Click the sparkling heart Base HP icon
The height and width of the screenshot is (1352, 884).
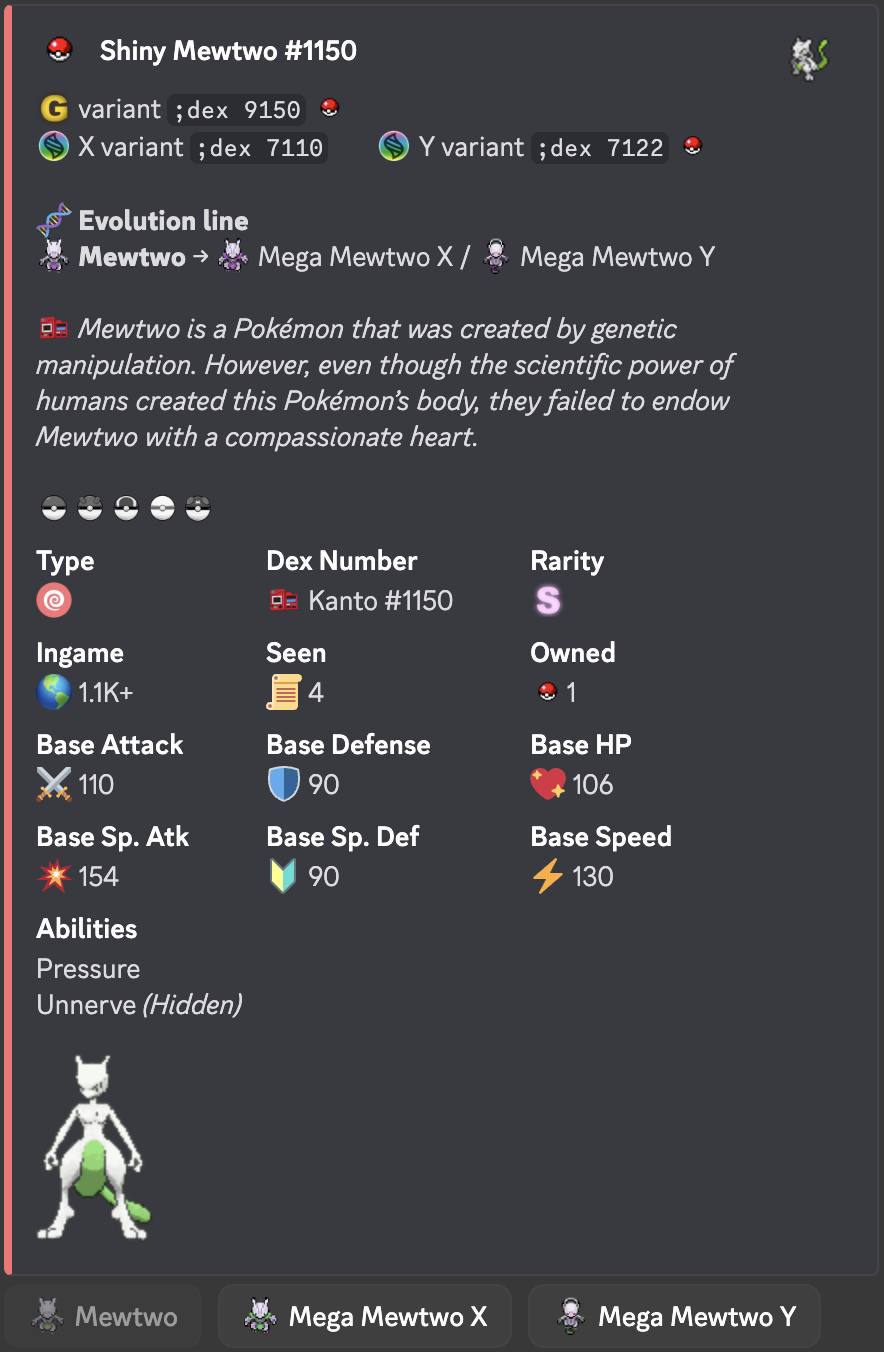click(x=548, y=785)
